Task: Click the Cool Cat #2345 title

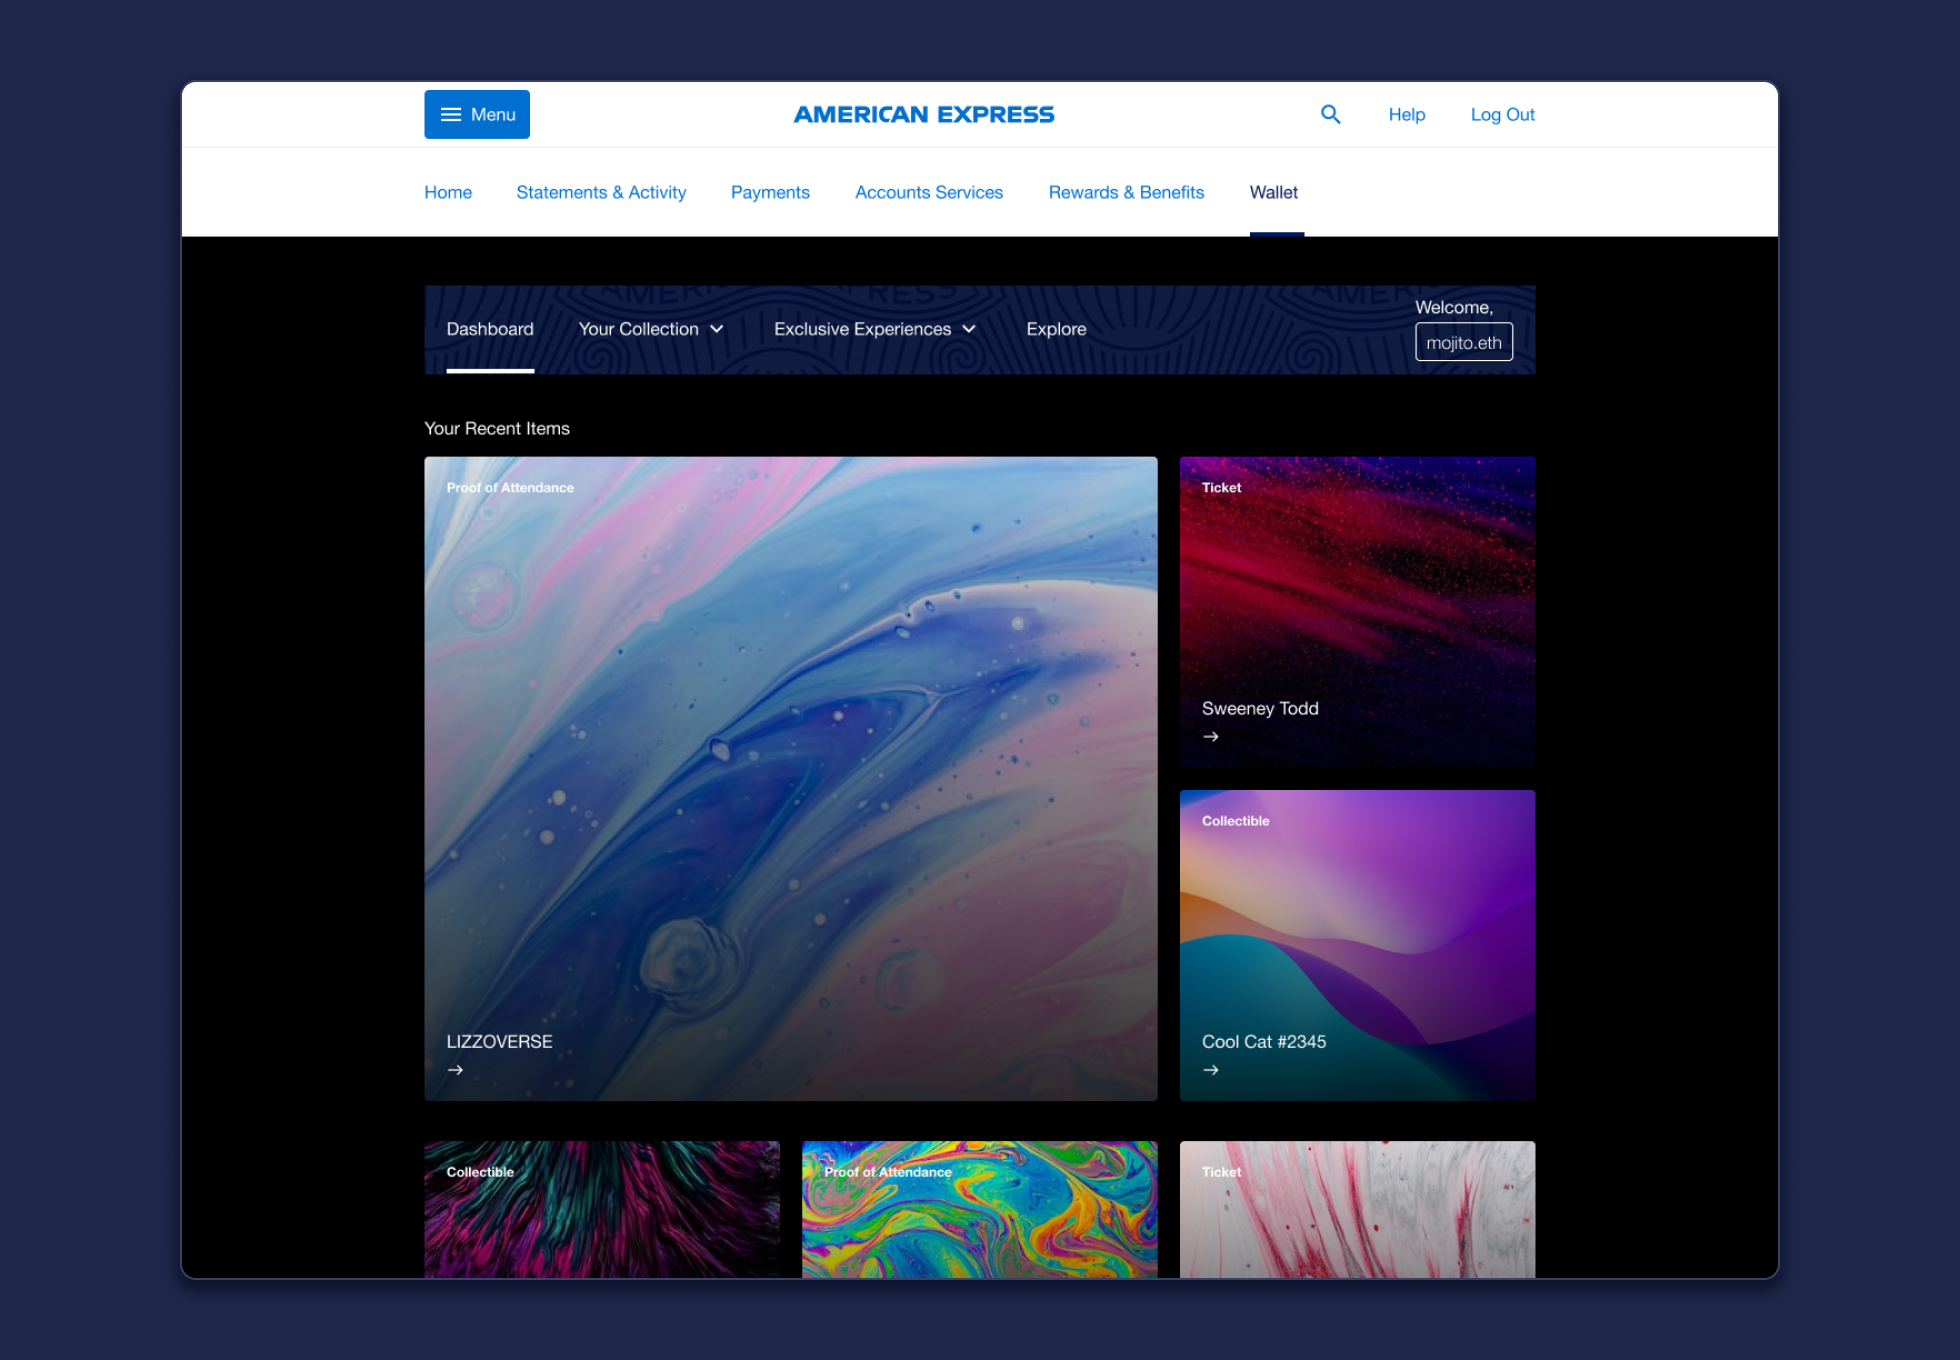Action: pos(1264,1041)
